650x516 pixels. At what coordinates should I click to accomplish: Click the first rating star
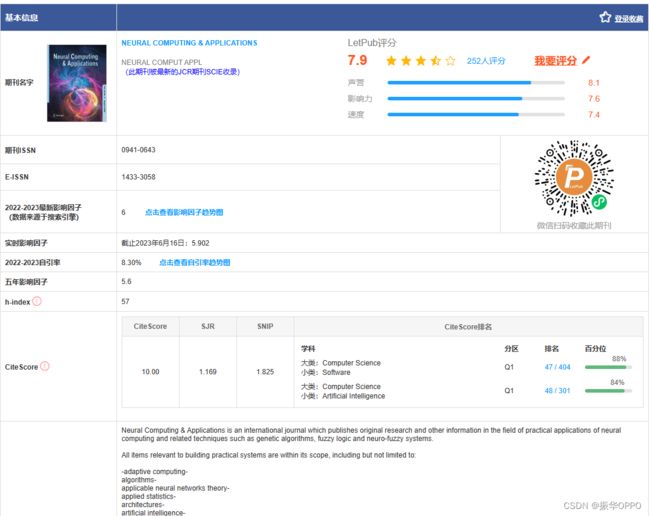391,61
